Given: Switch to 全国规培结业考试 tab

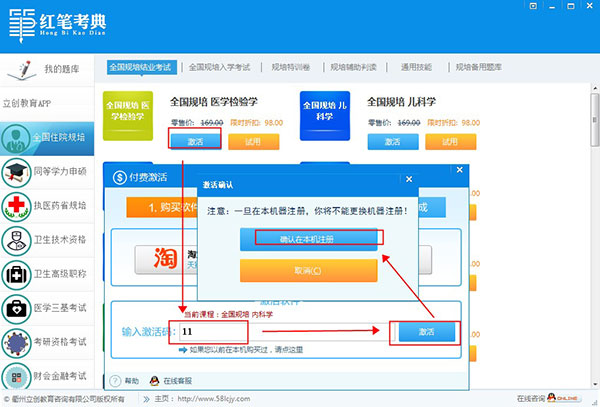Looking at the screenshot, I should point(142,67).
